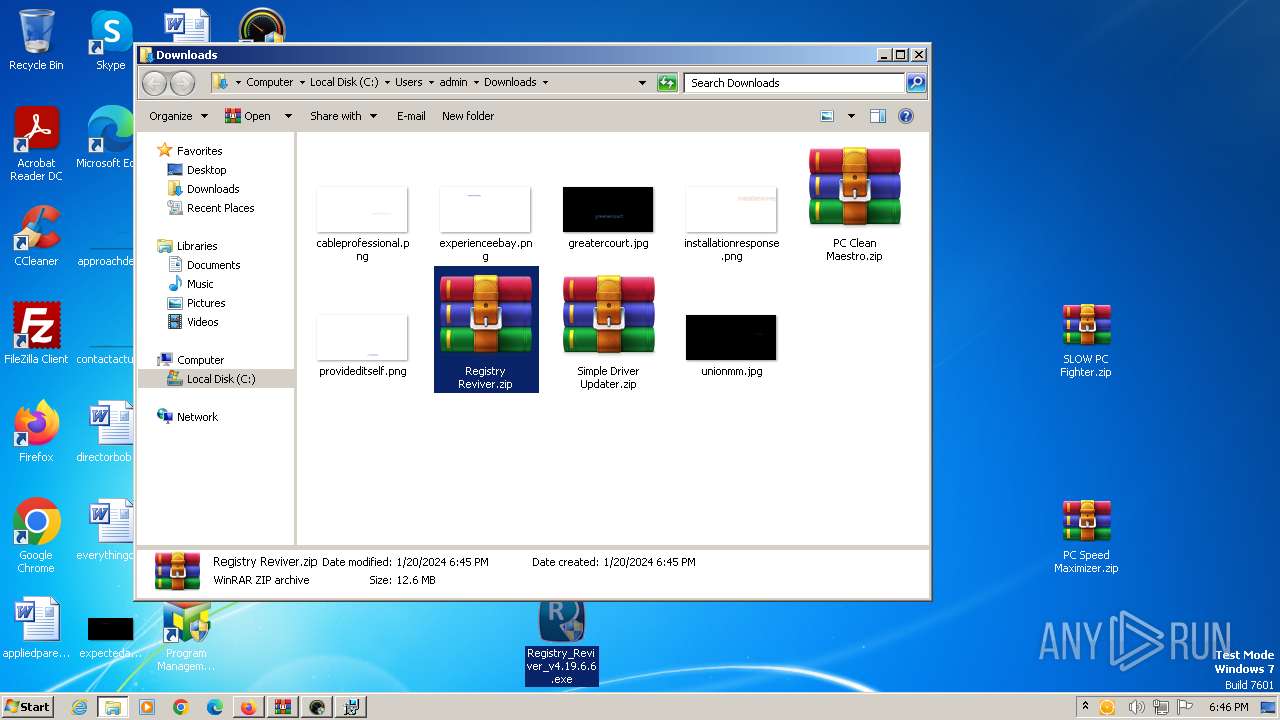Select Registry_Reviver_v4.19.6.6.exe desktop icon

(x=562, y=642)
